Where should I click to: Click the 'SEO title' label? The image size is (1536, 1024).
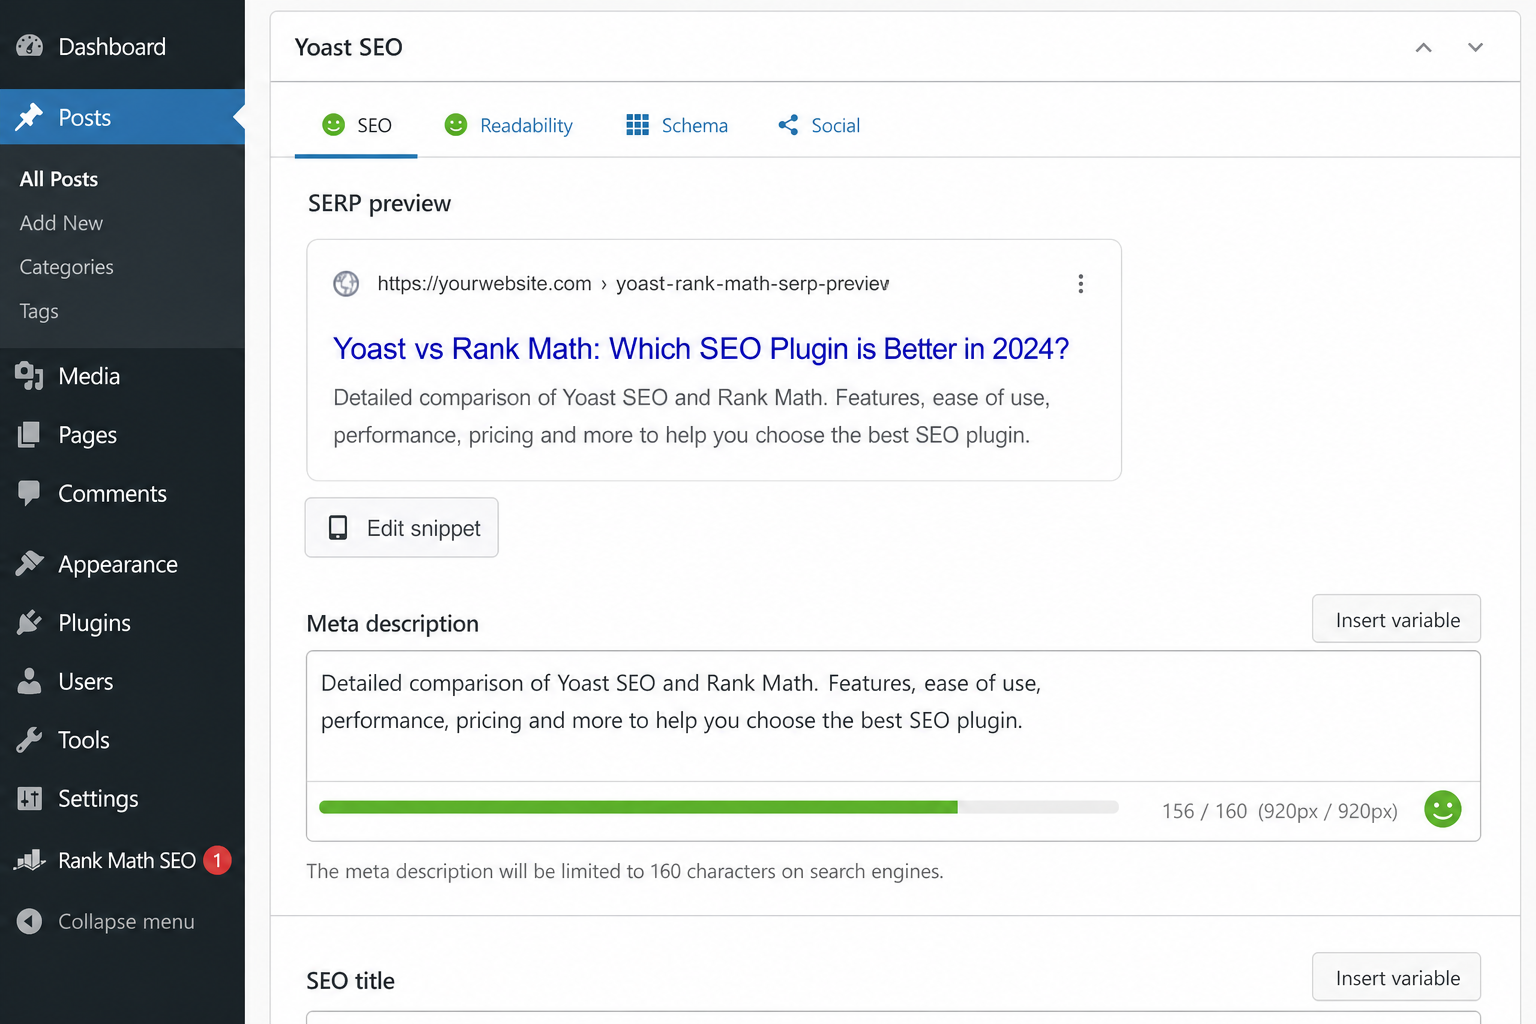350,981
